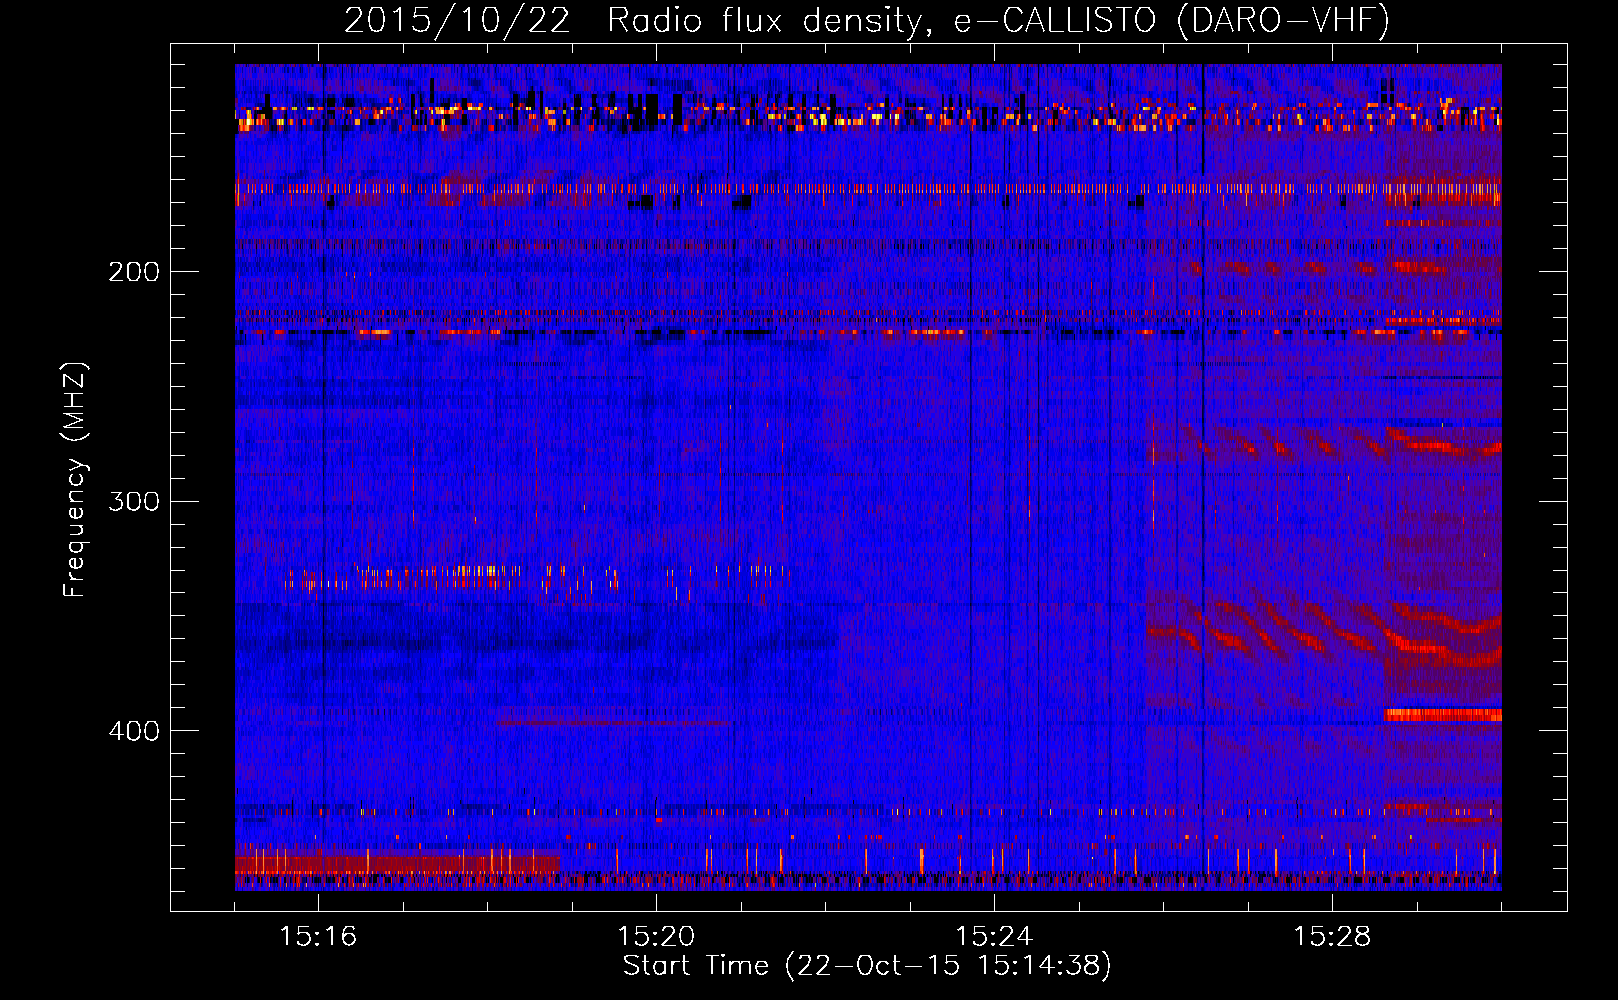
Task: Pick the 400 frequency tick label
Action: point(133,731)
